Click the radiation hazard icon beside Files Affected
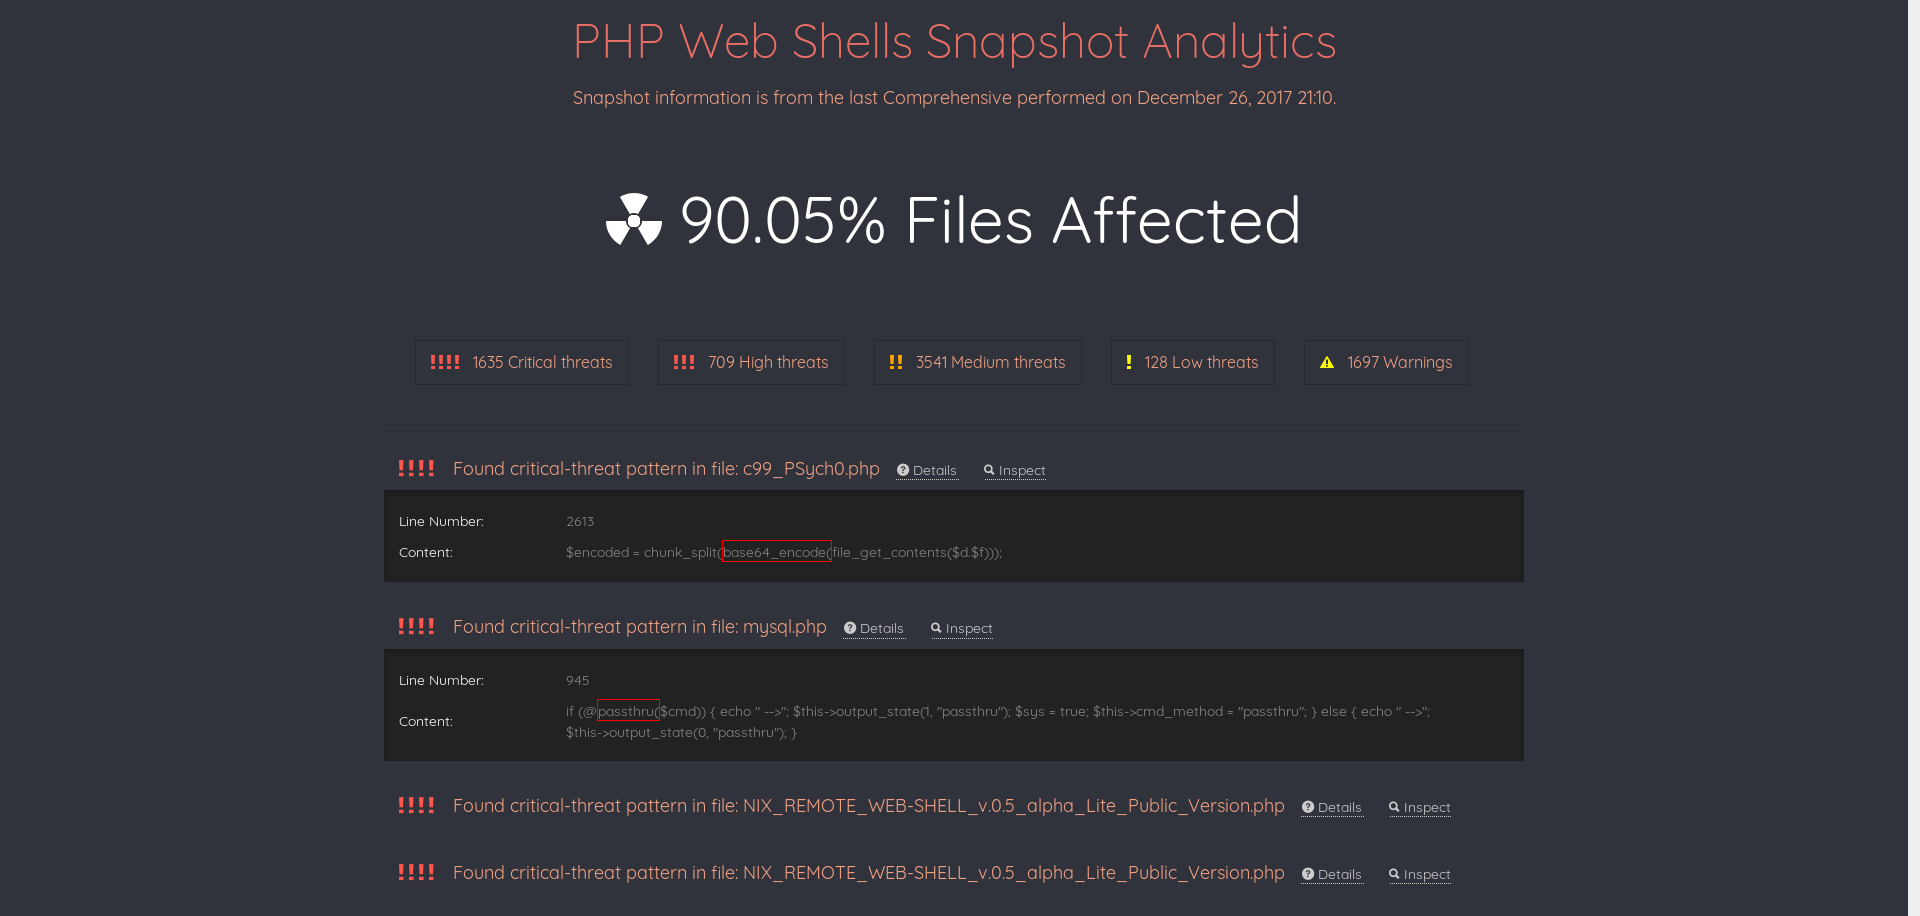The width and height of the screenshot is (1920, 916). point(634,220)
